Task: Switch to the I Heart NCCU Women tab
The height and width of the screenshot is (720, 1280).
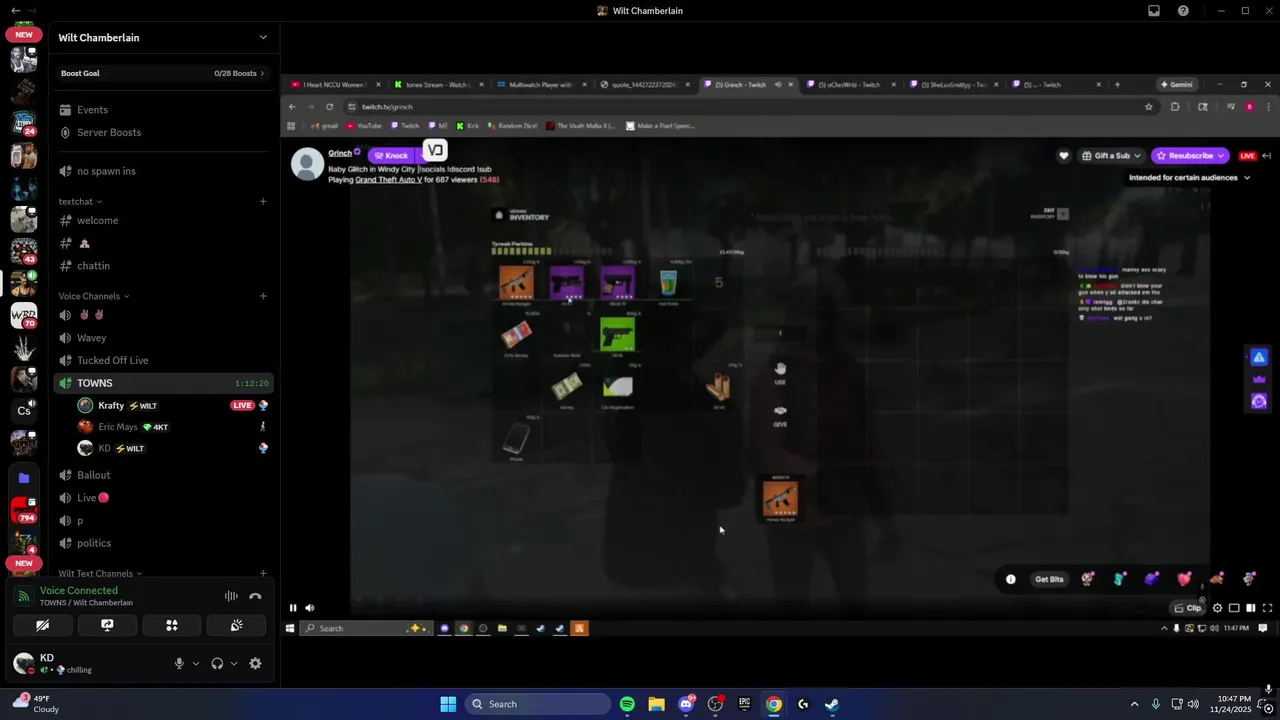Action: [x=335, y=85]
